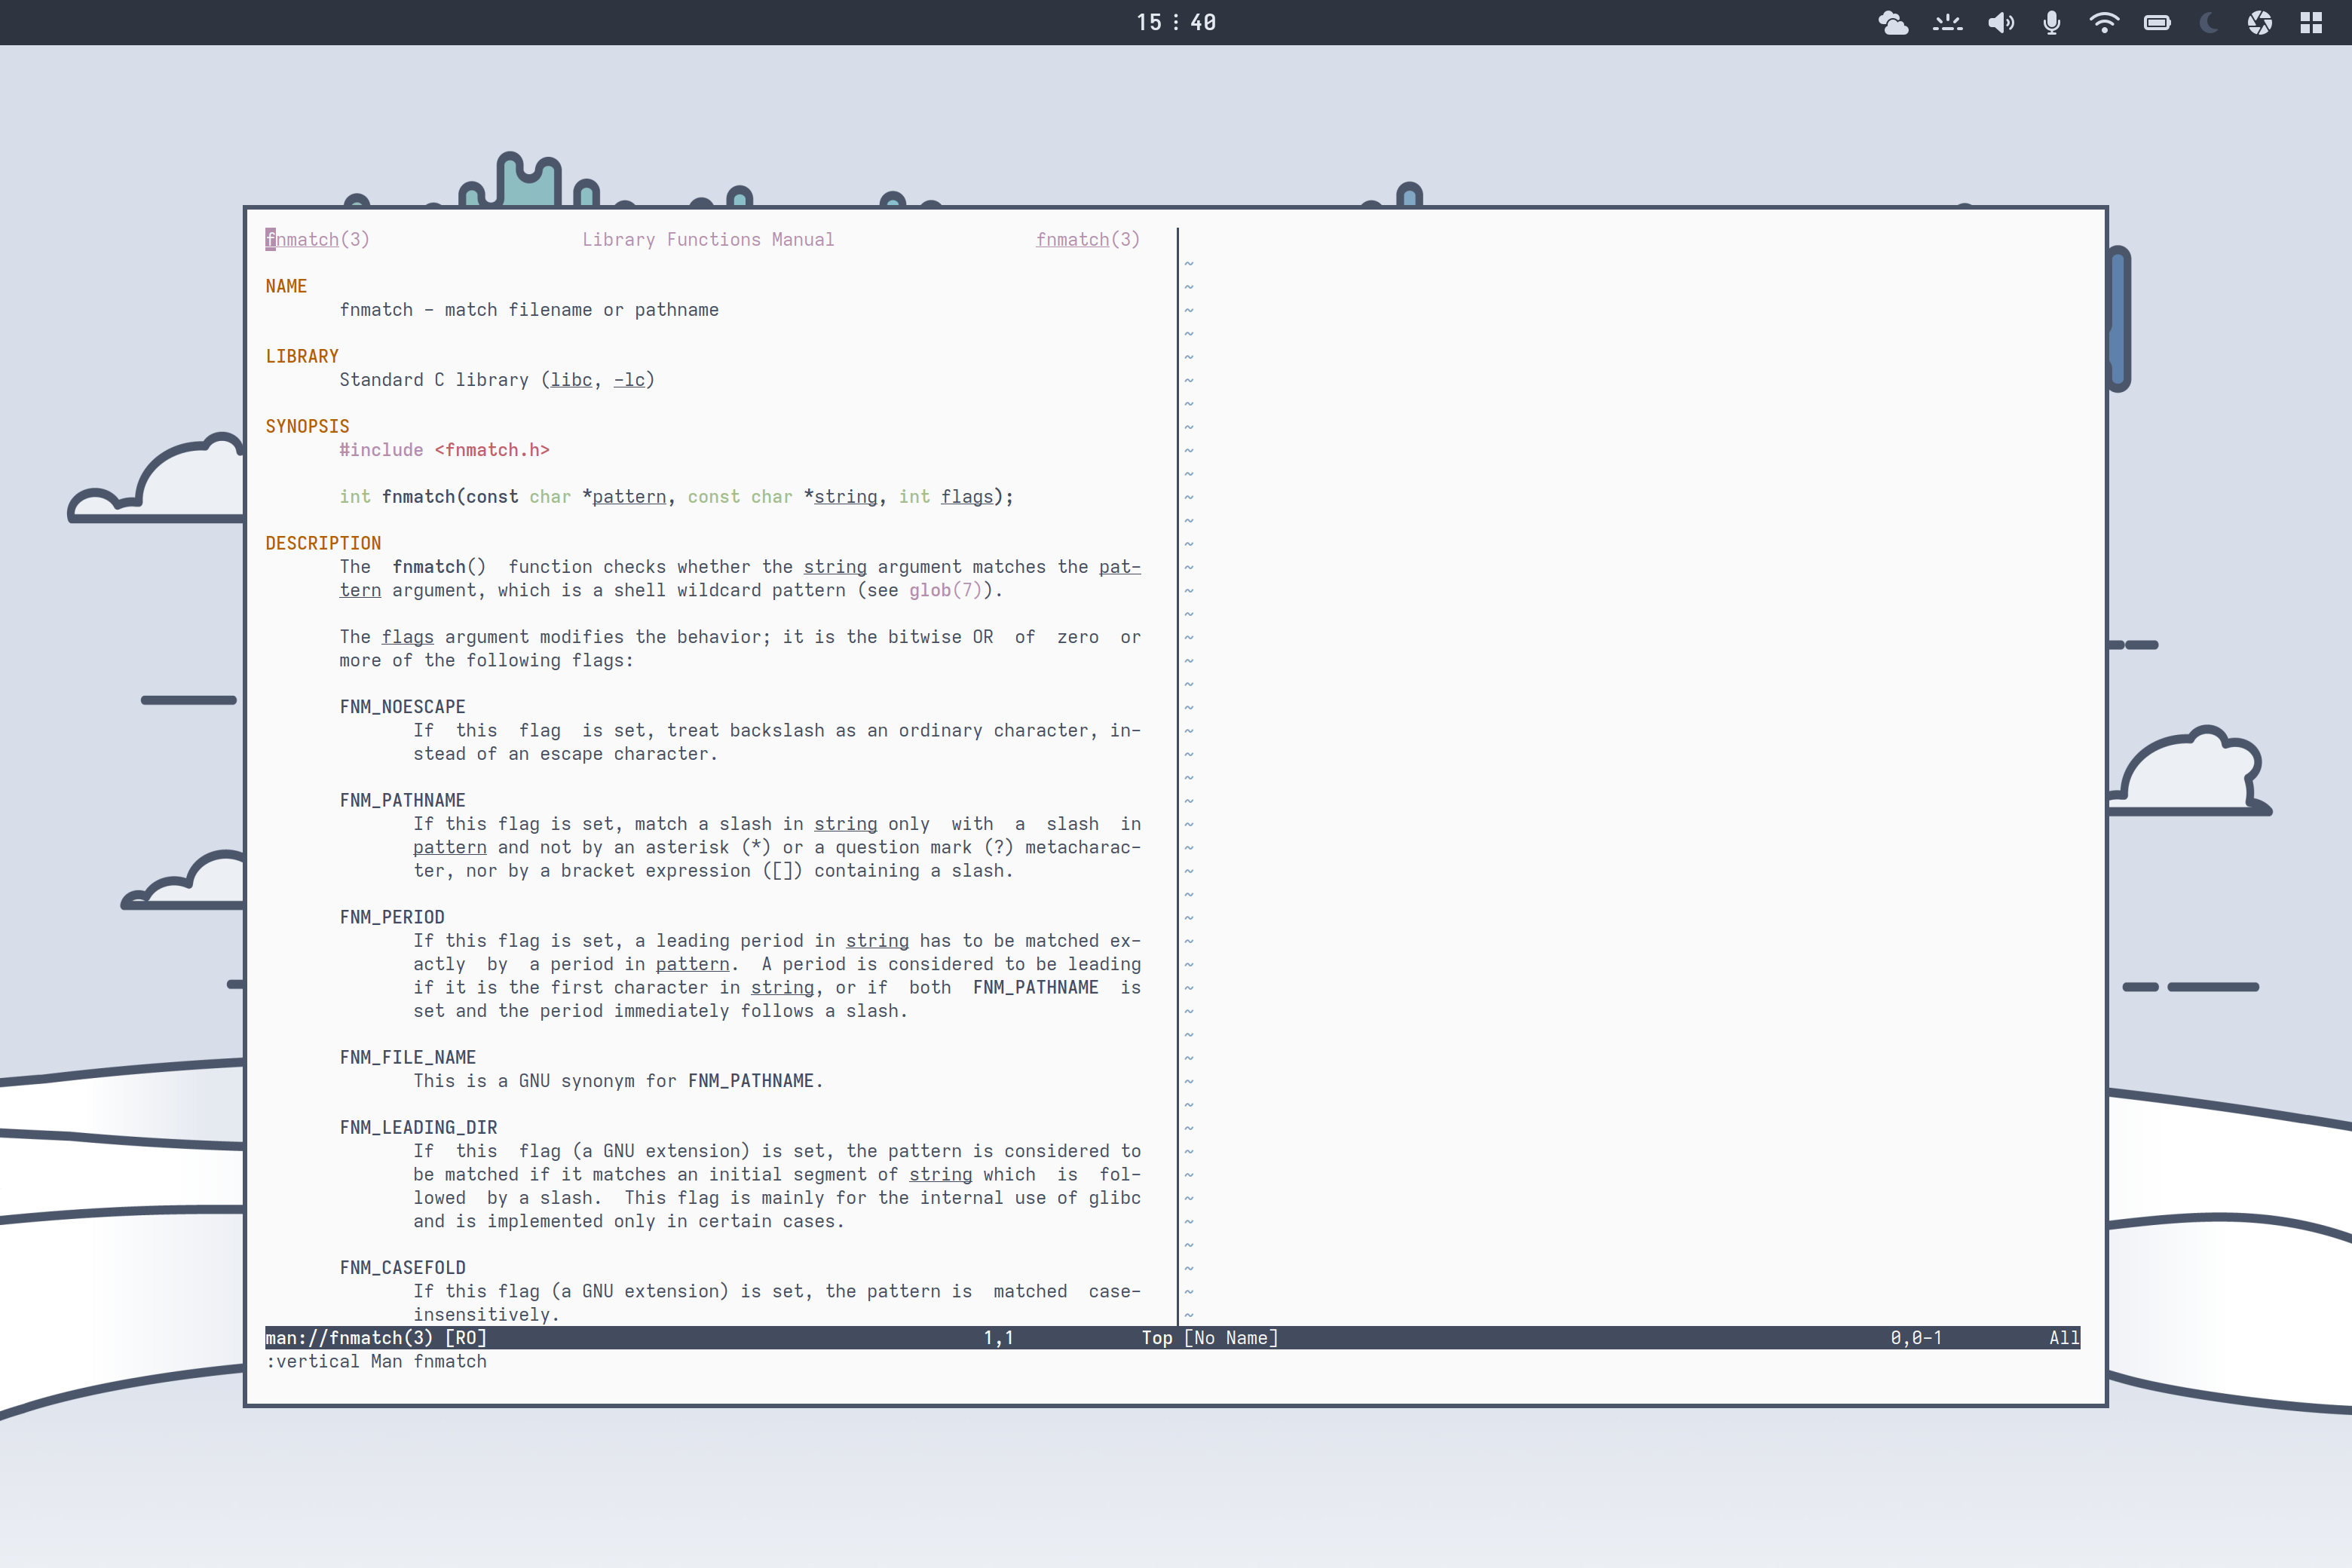The height and width of the screenshot is (1568, 2352).
Task: Click the libc link under LIBRARY
Action: [x=571, y=380]
